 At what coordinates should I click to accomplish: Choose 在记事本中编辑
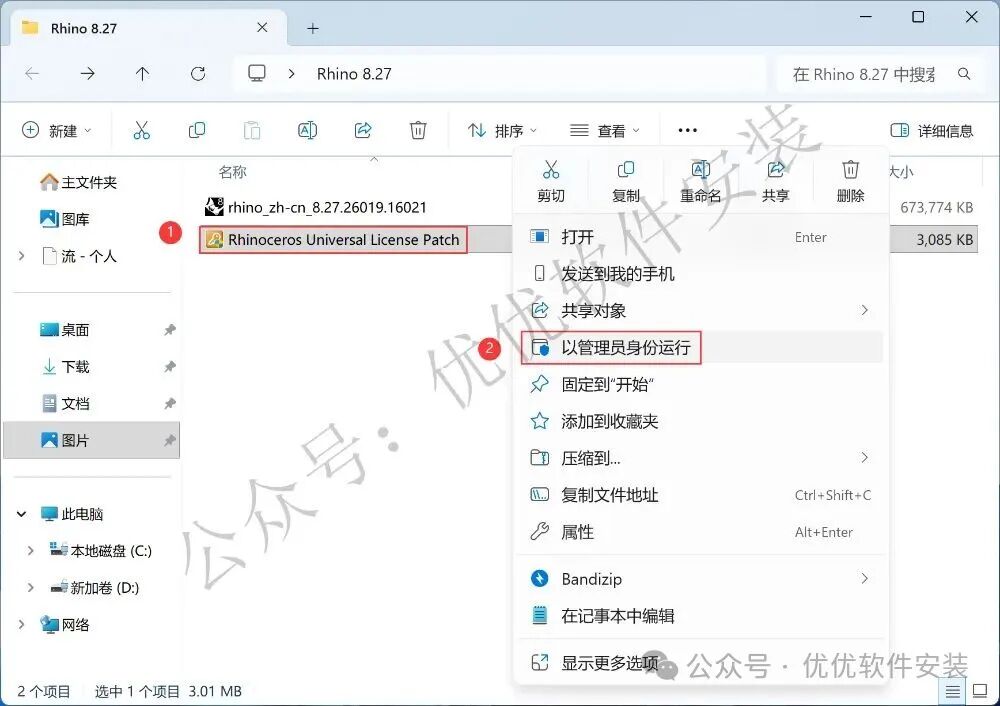tap(701, 616)
